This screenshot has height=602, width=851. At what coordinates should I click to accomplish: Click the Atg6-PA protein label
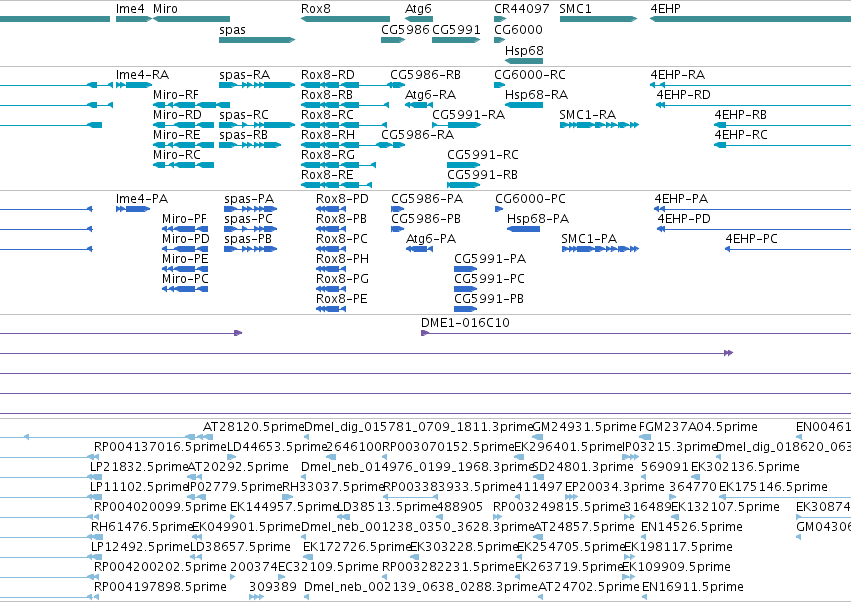tap(431, 239)
